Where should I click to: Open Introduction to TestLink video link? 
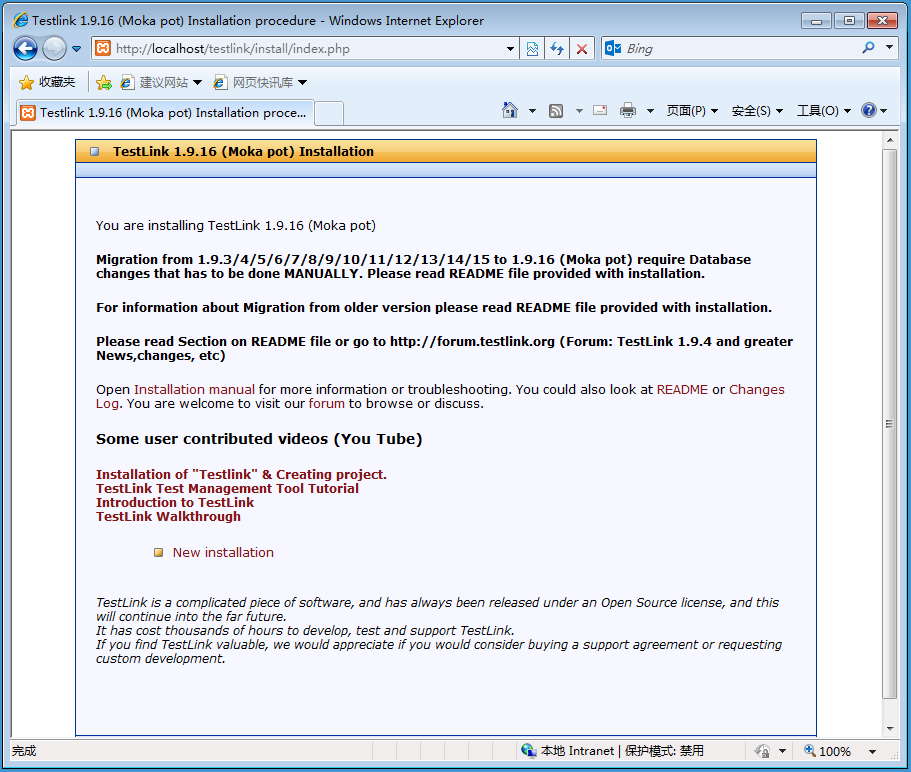tap(175, 502)
